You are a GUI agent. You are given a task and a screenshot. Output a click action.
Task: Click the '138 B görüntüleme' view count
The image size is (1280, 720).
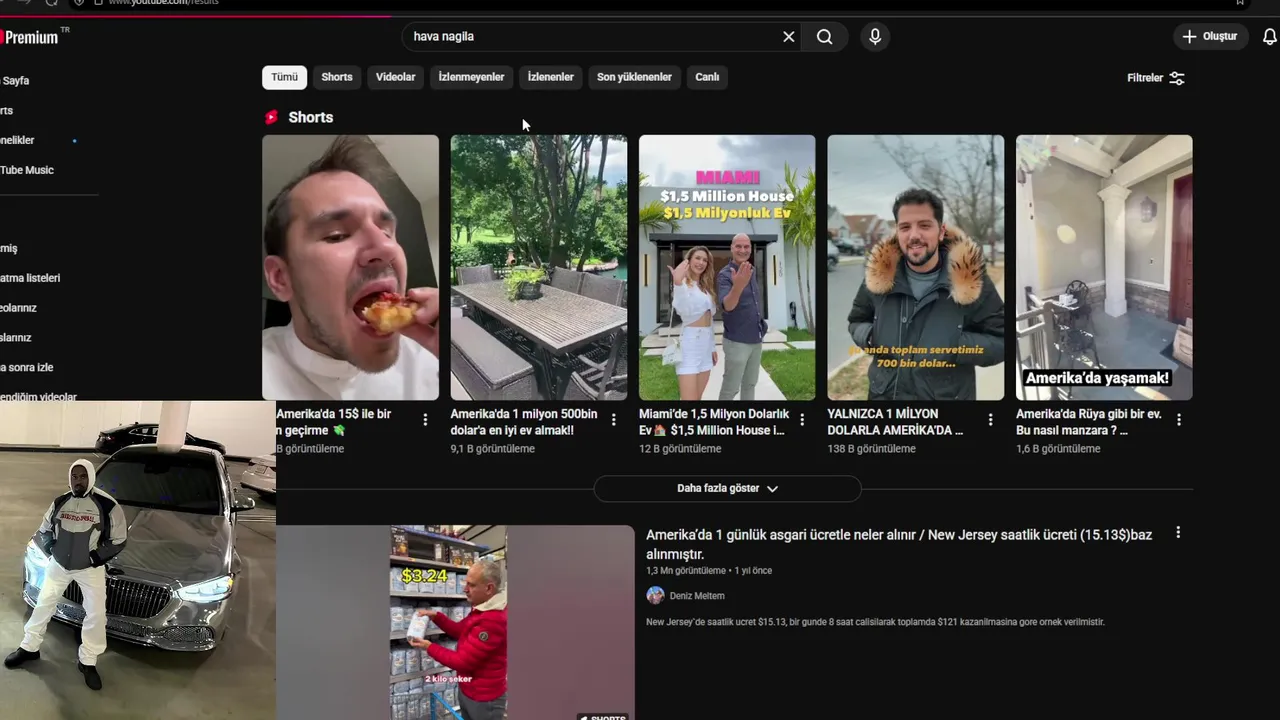(x=871, y=449)
